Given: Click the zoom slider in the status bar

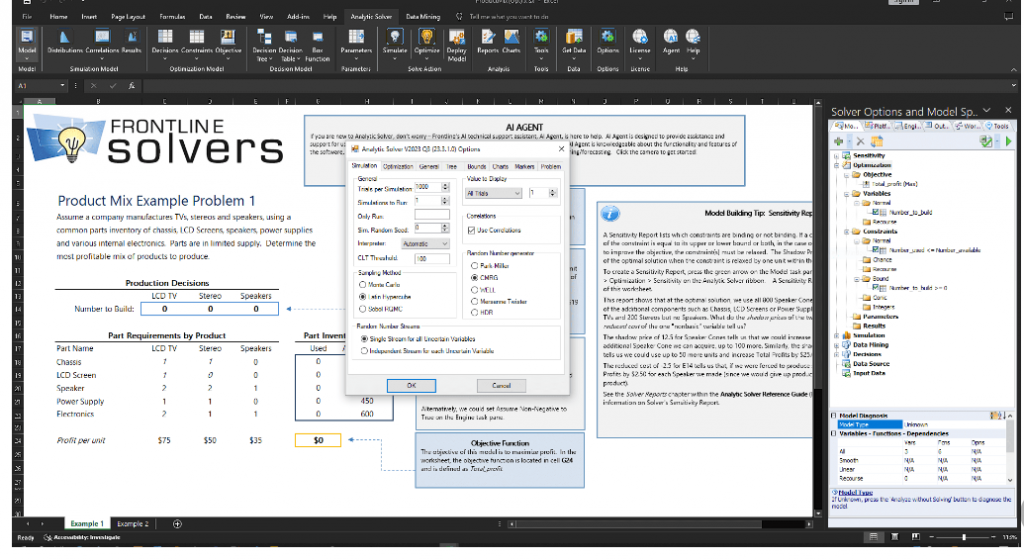Looking at the screenshot, I should [964, 537].
